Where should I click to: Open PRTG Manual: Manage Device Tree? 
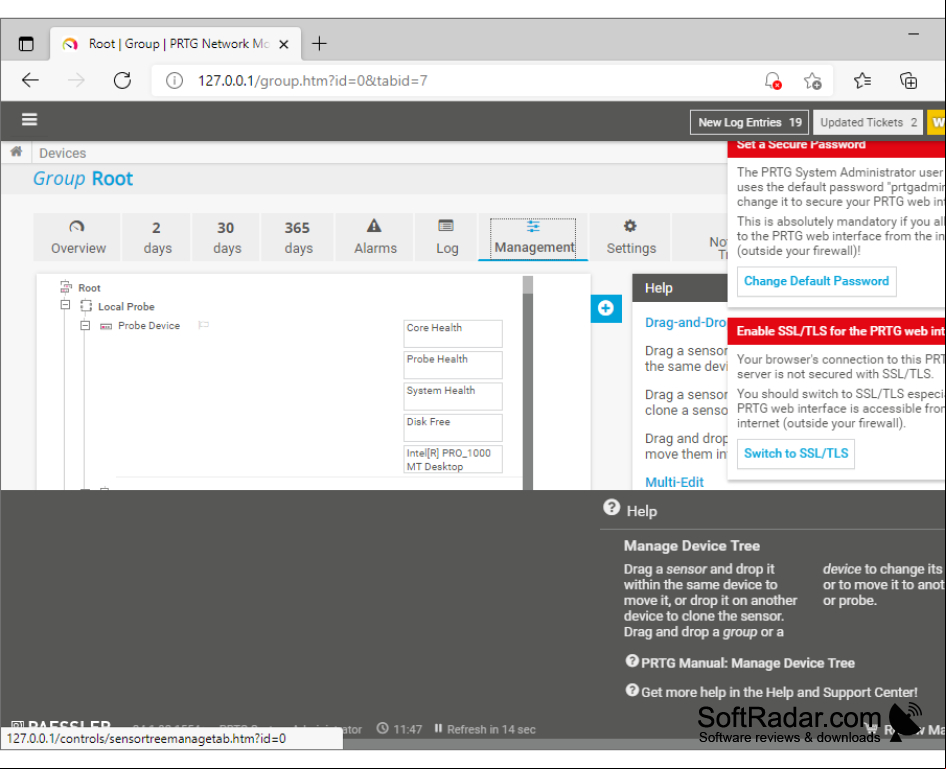[x=748, y=663]
